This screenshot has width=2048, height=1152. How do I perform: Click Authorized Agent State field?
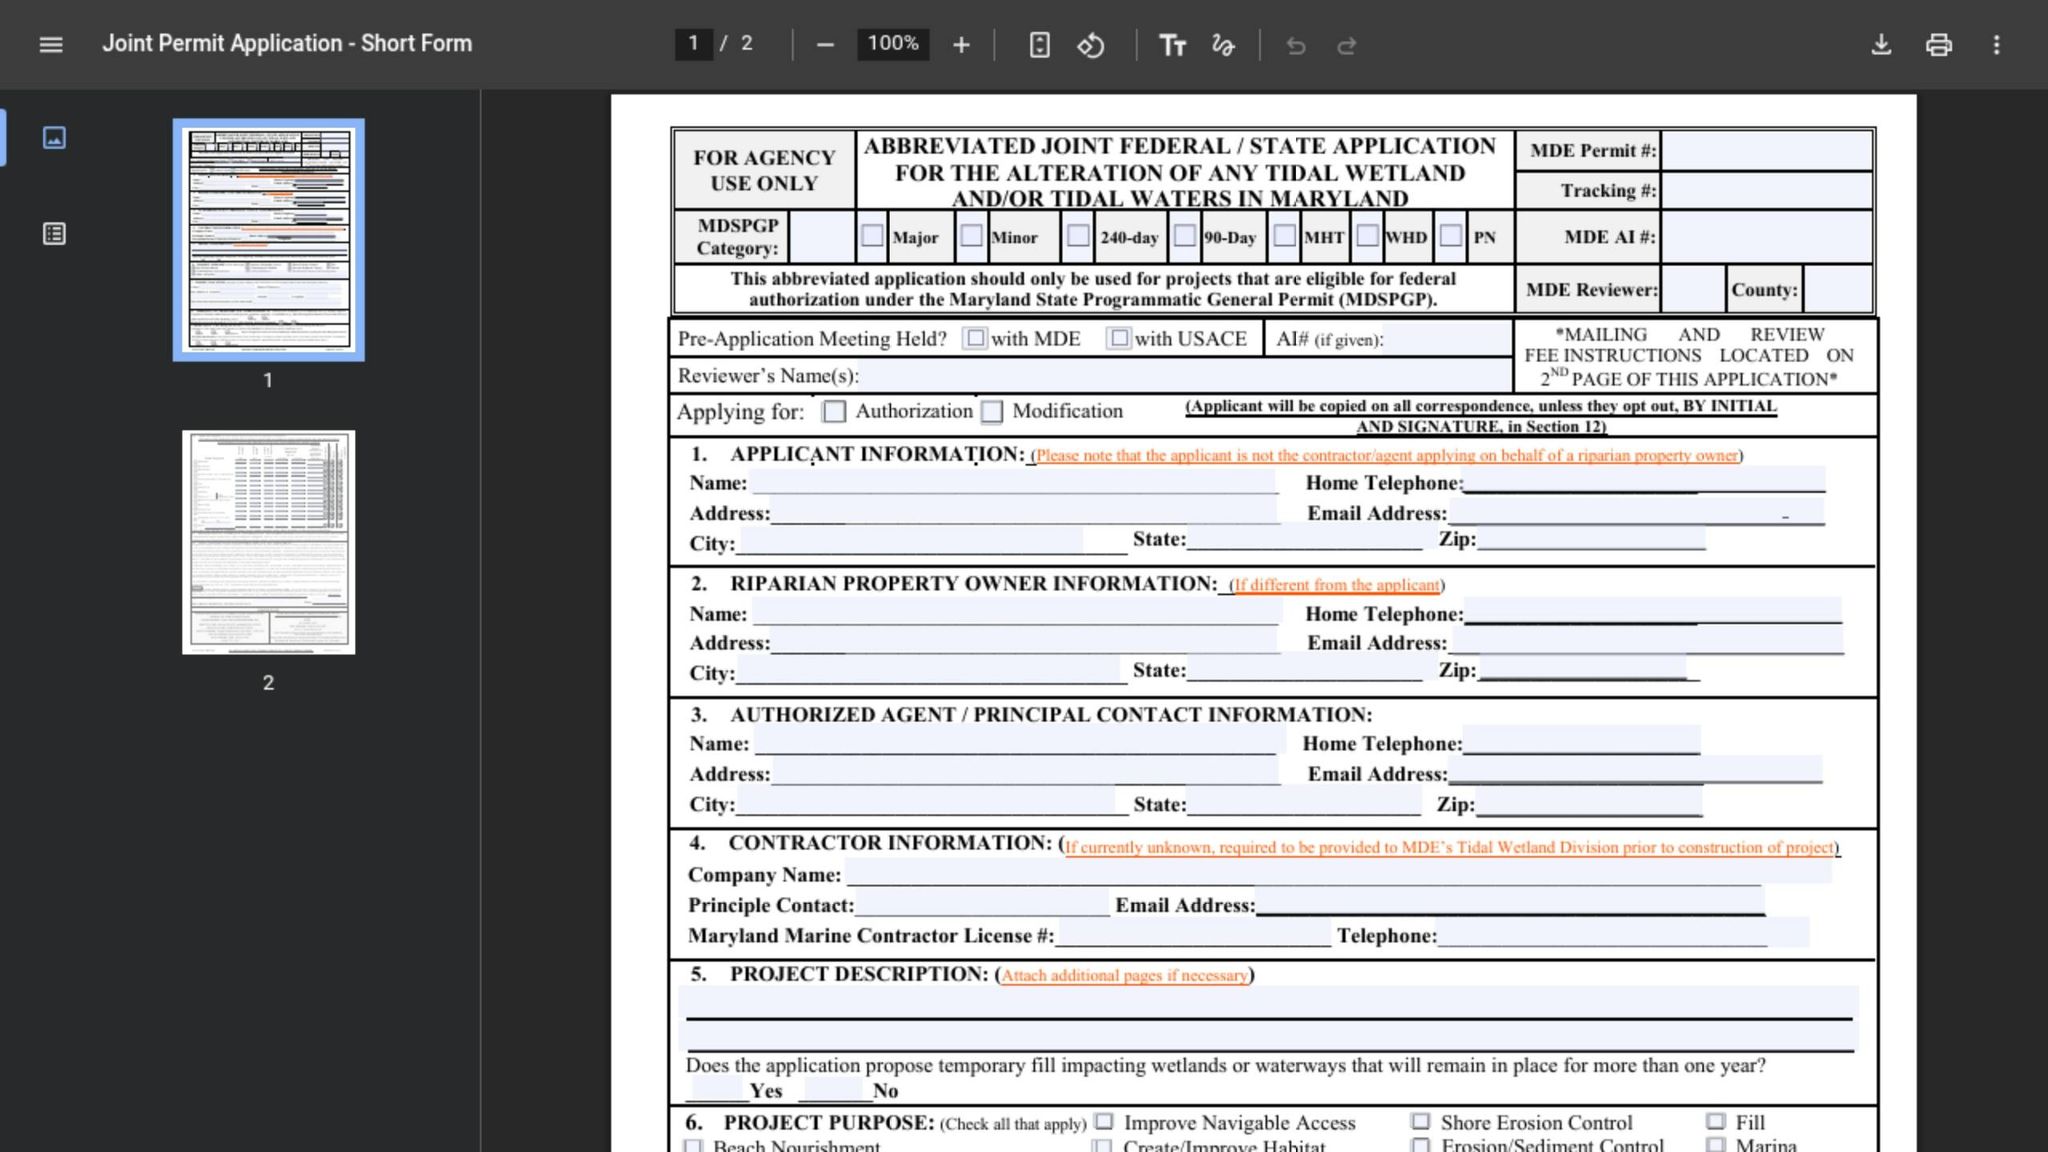1304,802
